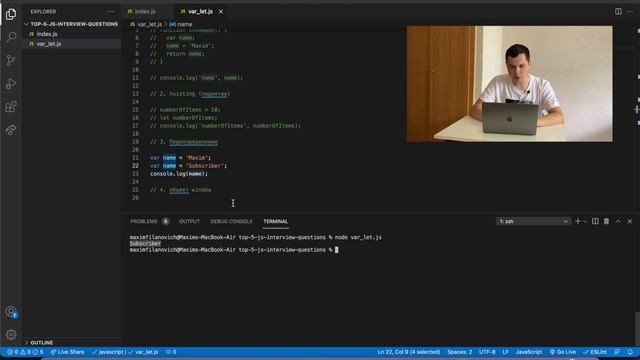
Task: Select var_let.js in the Explorer tree
Action: [x=49, y=44]
